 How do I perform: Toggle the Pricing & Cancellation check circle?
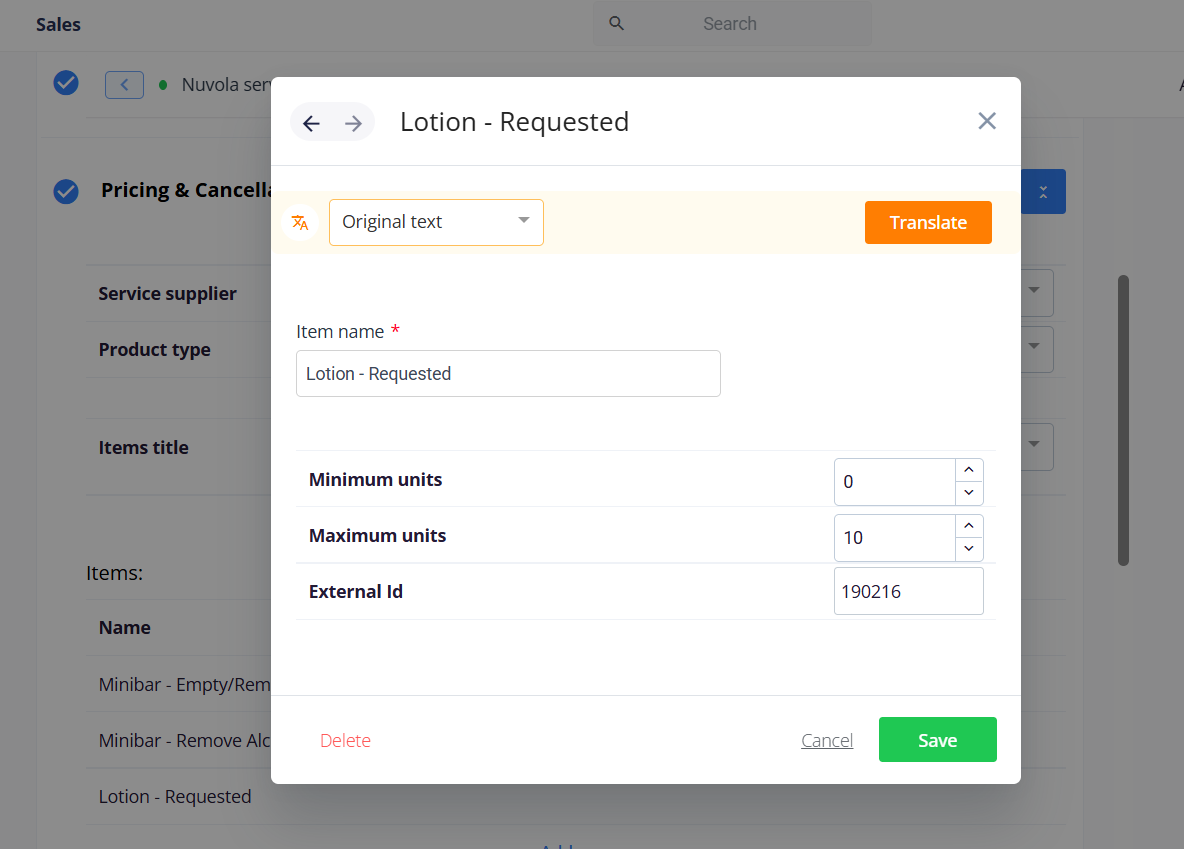tap(66, 191)
